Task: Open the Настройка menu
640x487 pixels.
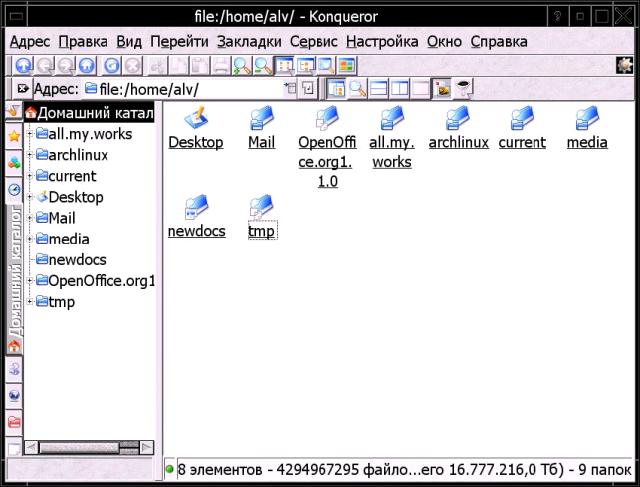Action: (x=382, y=42)
